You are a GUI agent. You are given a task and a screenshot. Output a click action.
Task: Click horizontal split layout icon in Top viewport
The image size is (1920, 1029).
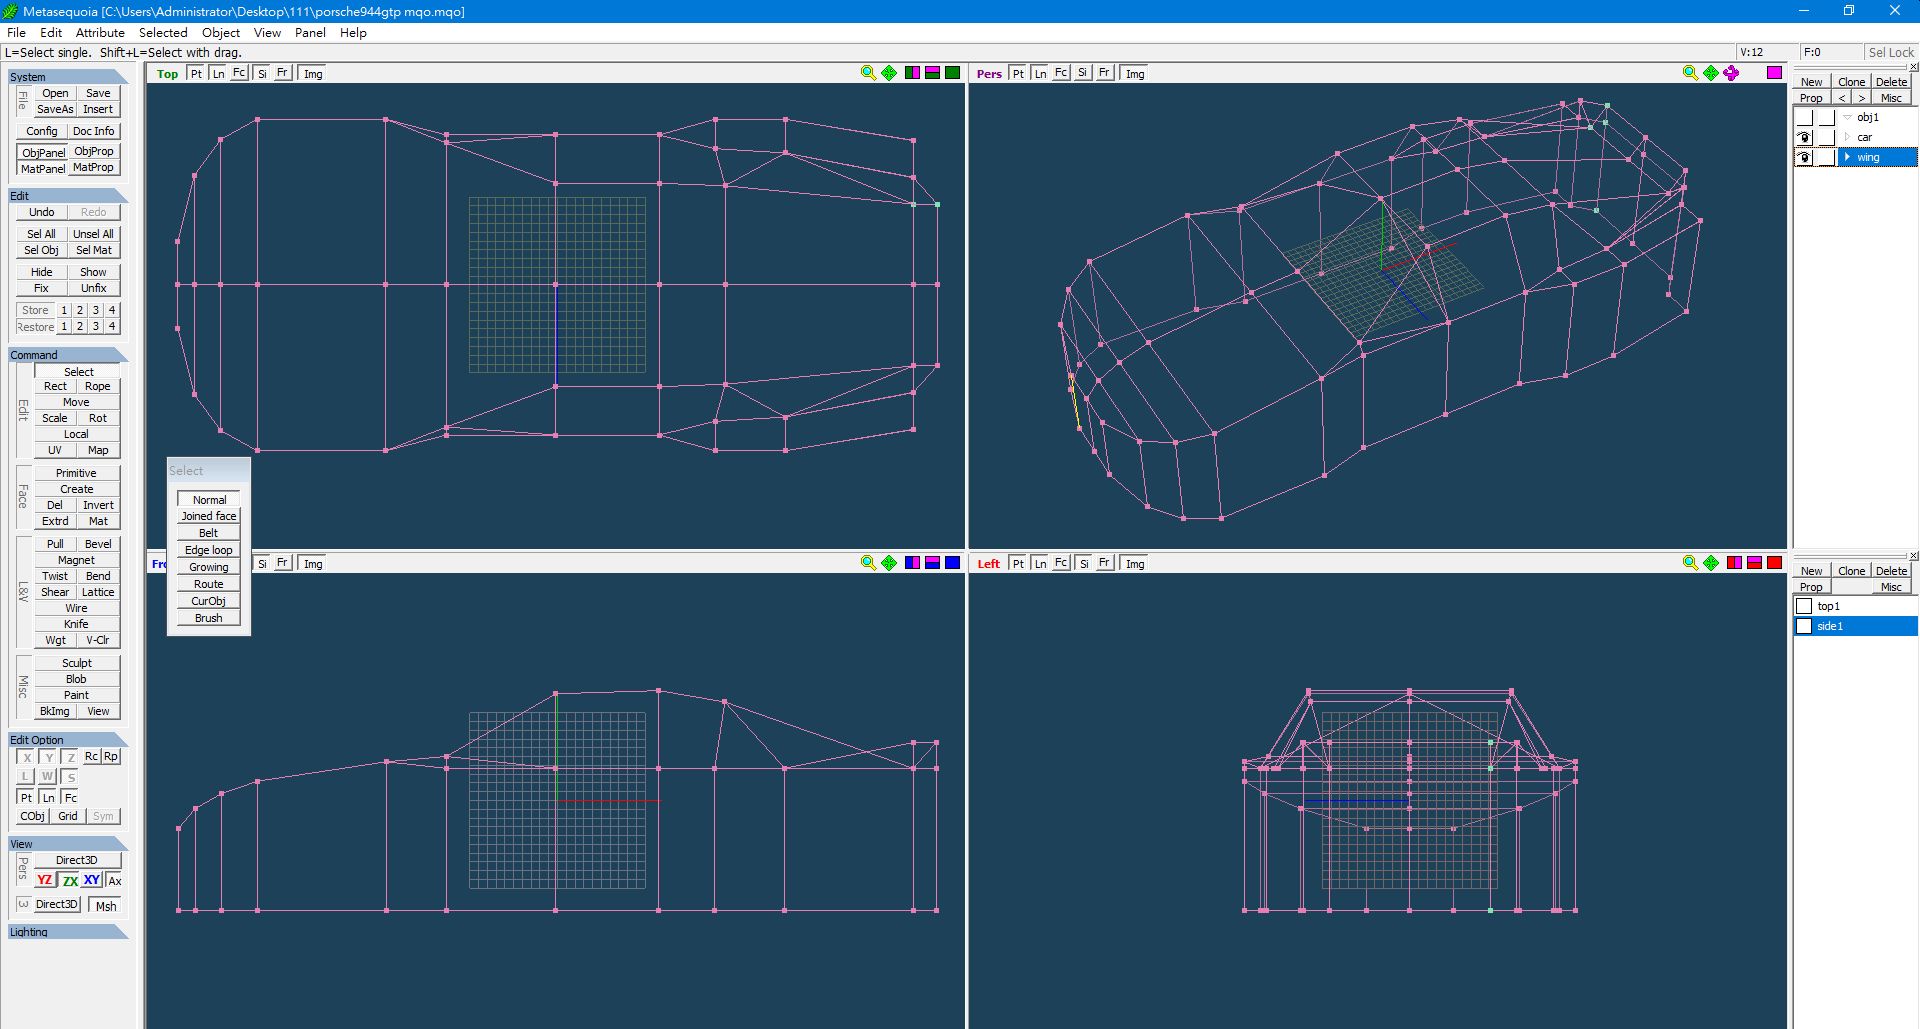click(932, 73)
